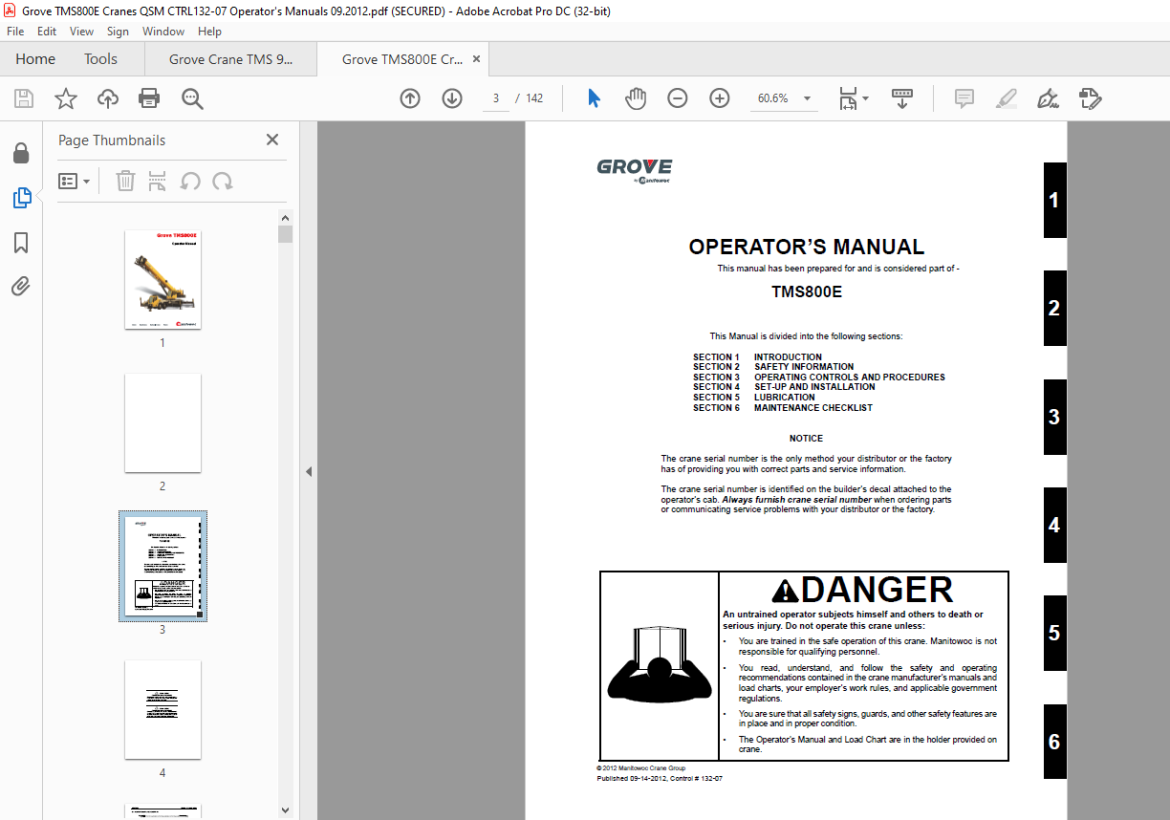Select the Hand pan tool
Image resolution: width=1170 pixels, height=820 pixels.
(x=635, y=98)
